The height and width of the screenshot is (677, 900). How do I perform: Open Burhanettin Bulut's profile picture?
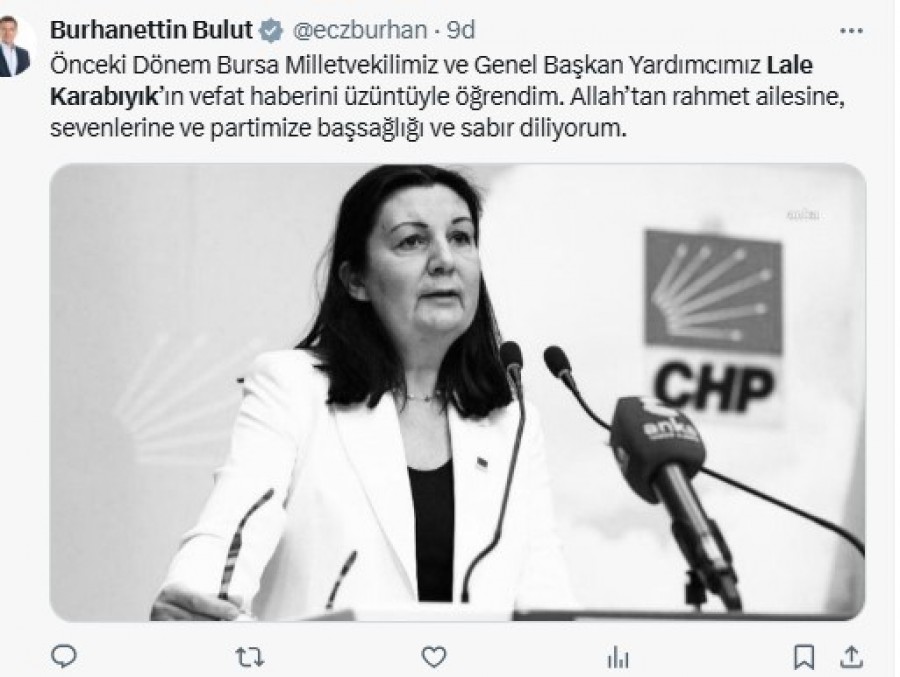(x=15, y=46)
